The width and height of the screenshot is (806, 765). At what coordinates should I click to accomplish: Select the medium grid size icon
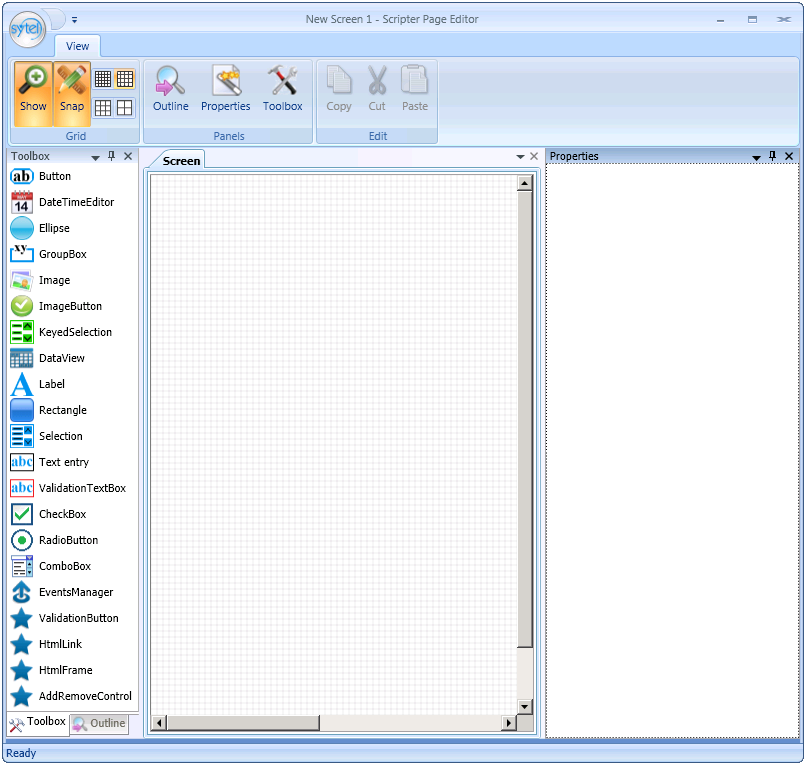click(103, 108)
